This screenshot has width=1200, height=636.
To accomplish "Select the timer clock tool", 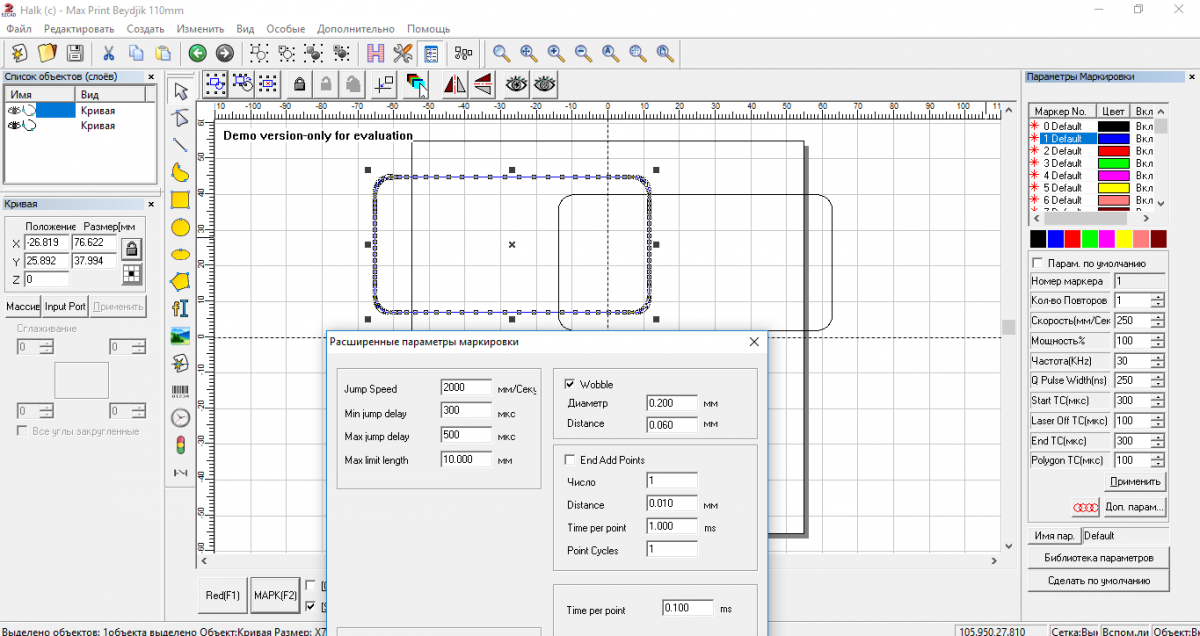I will point(180,418).
